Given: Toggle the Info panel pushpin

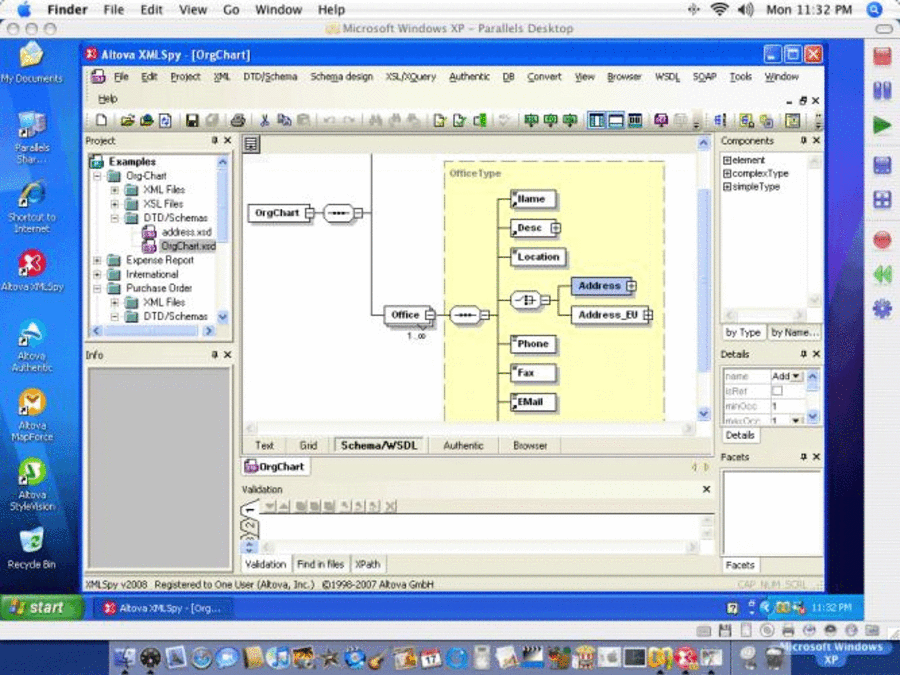Looking at the screenshot, I should click(x=215, y=355).
